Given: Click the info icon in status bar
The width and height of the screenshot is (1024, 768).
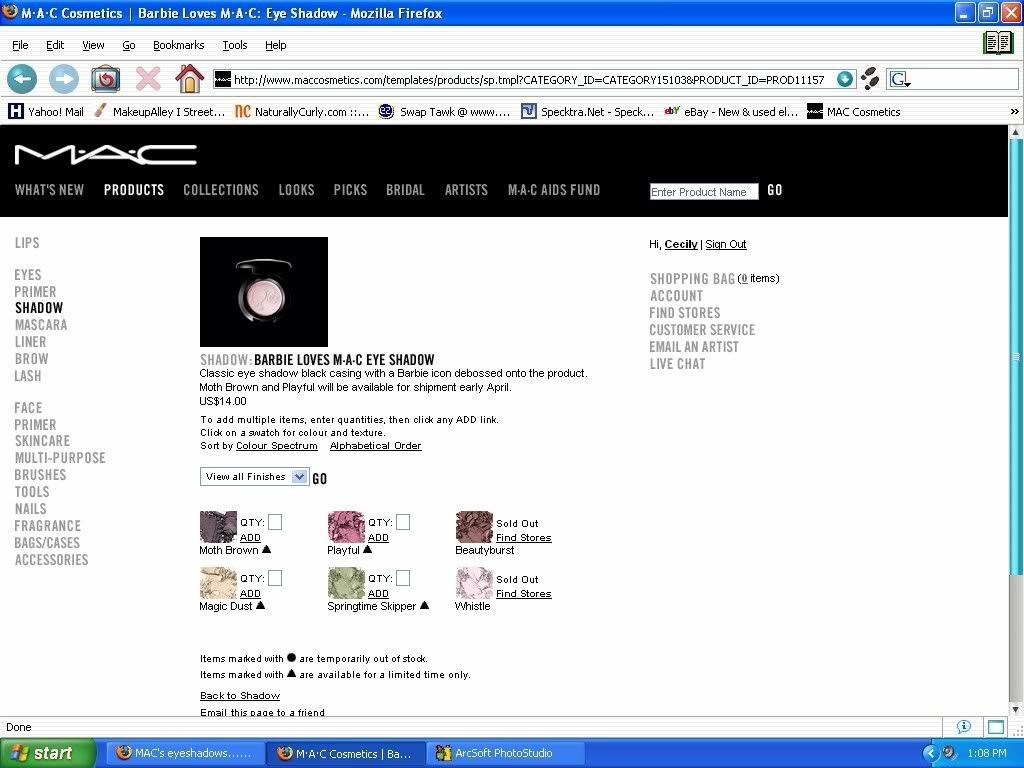Looking at the screenshot, I should [963, 726].
